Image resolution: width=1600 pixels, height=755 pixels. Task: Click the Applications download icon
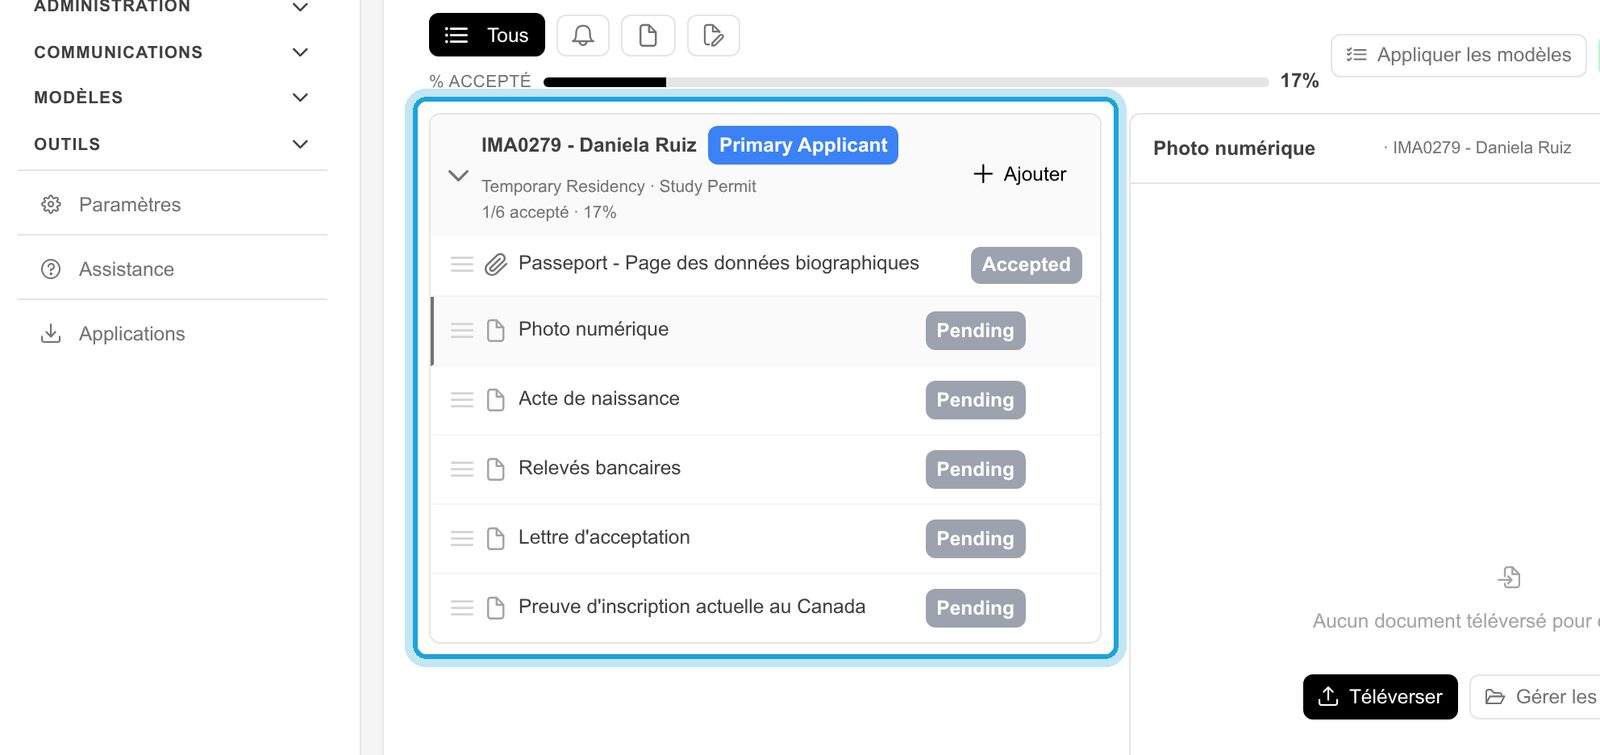[51, 333]
